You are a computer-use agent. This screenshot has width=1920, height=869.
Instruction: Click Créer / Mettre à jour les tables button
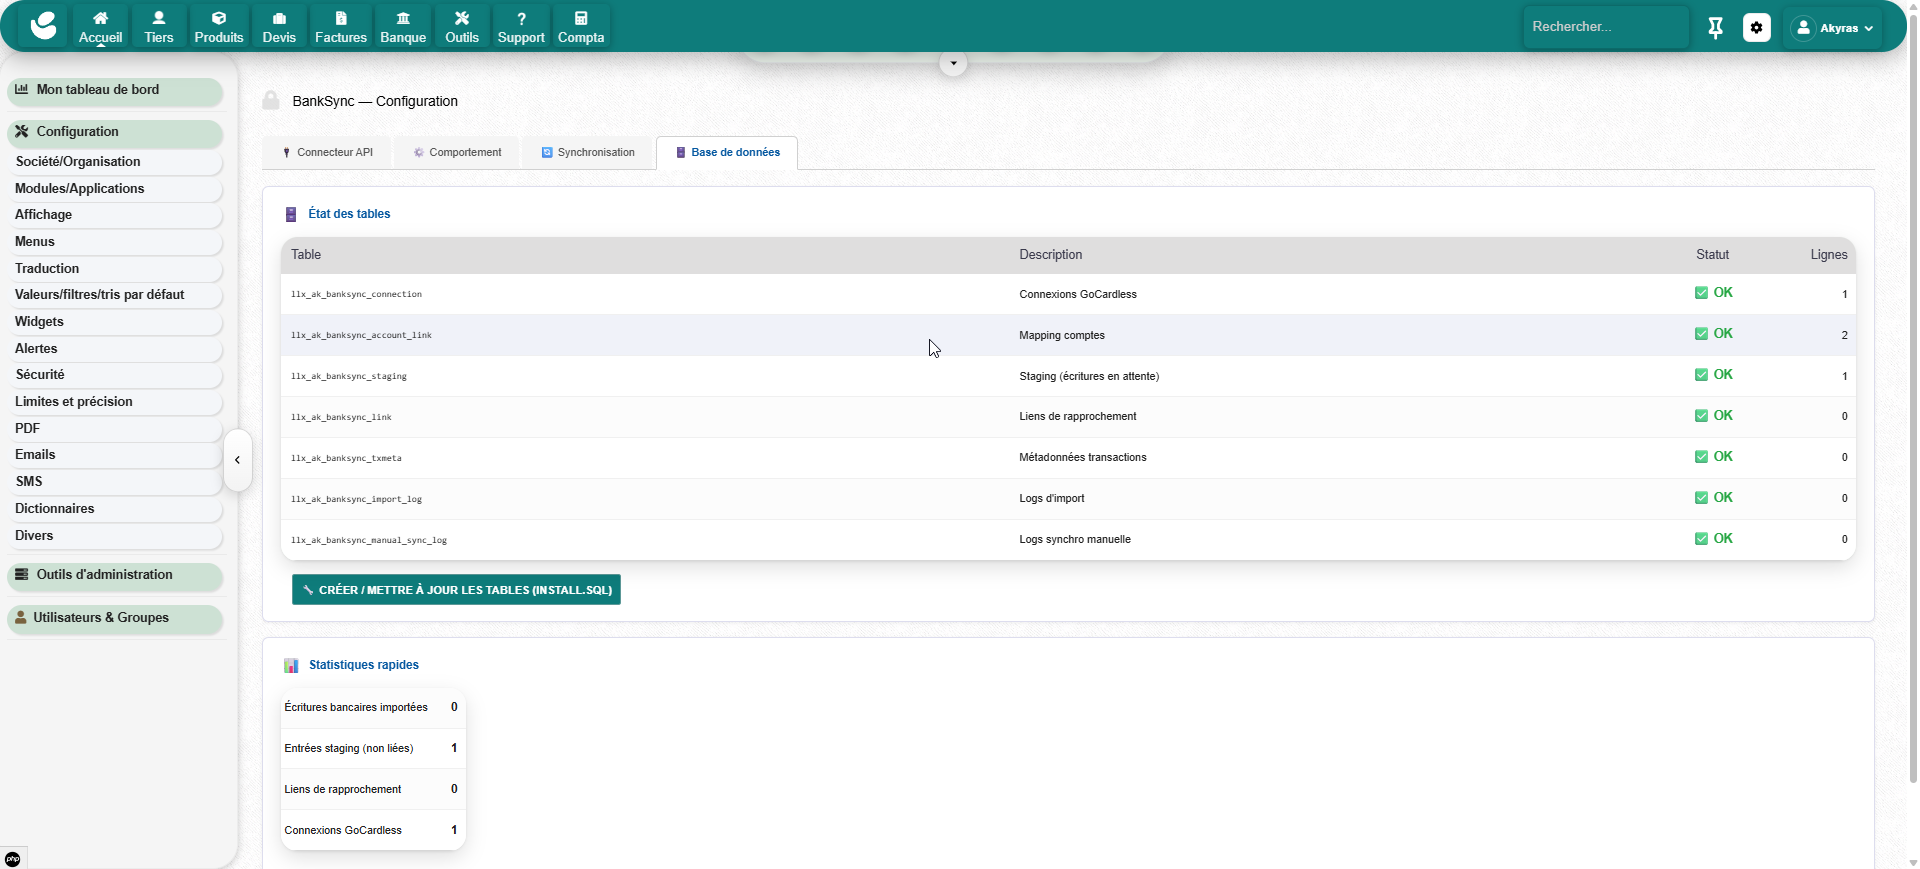point(456,590)
